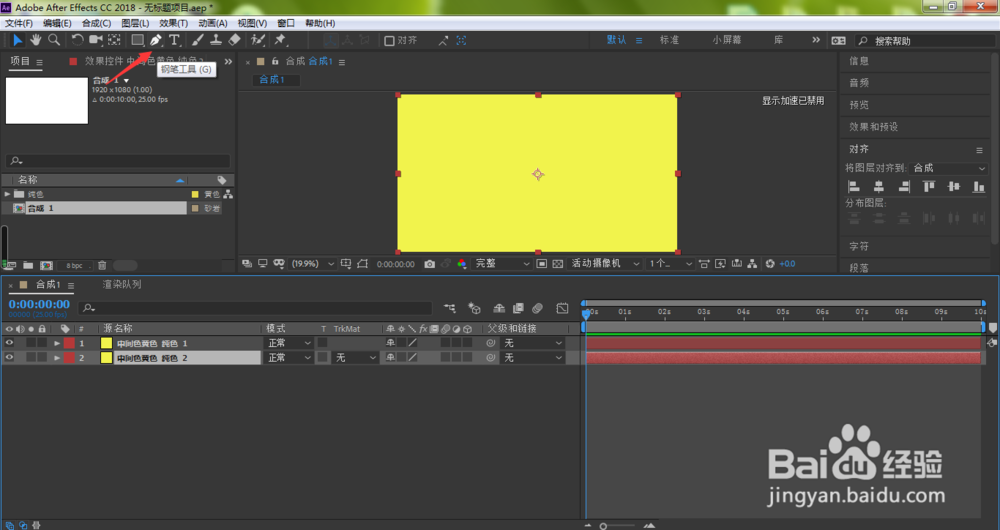Click the reset exposure icon
The height and width of the screenshot is (530, 1000).
pos(770,264)
